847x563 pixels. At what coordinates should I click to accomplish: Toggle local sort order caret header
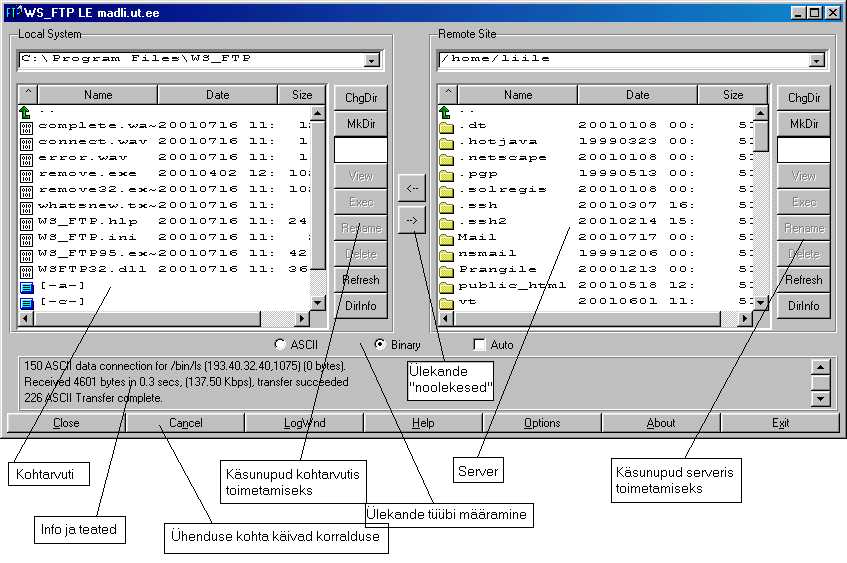pyautogui.click(x=28, y=95)
